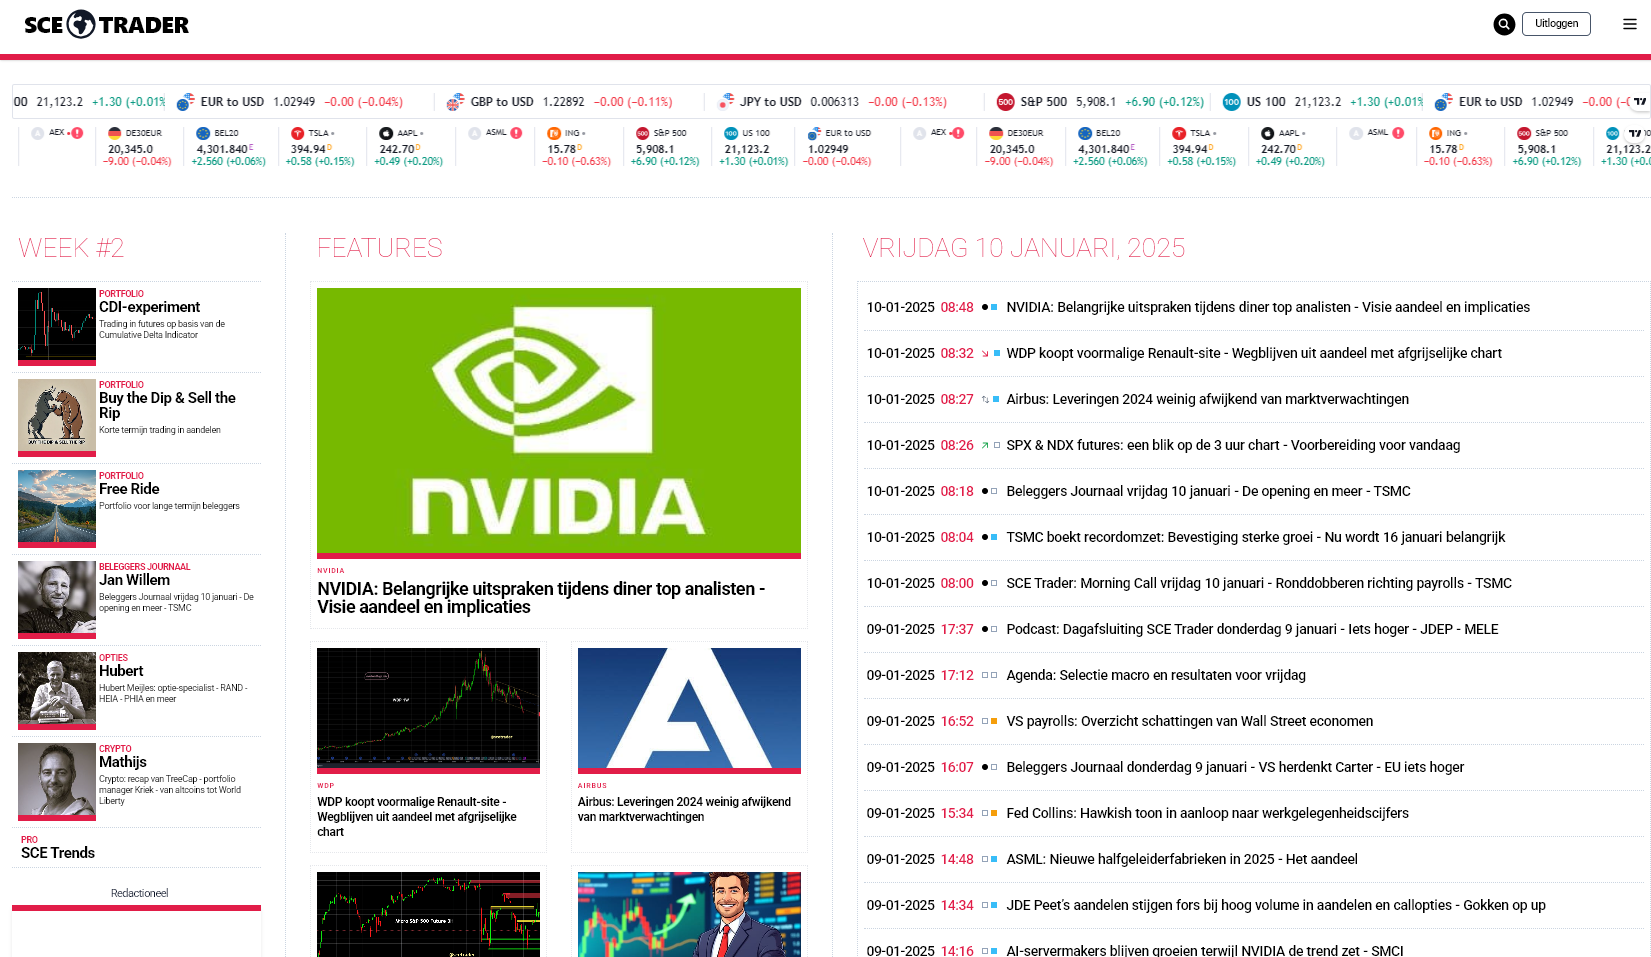Screen dimensions: 1651x957
Task: Open the hamburger menu icon
Action: click(1630, 24)
